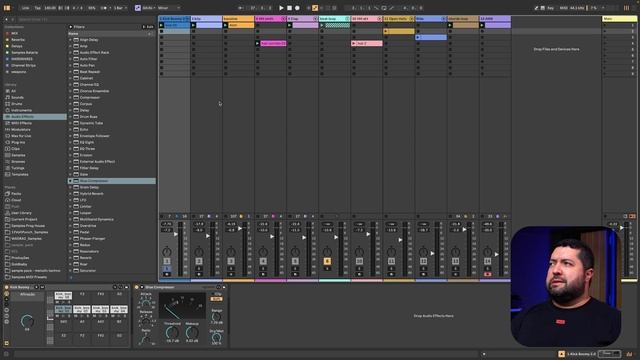Arm the arrangement Record button

pyautogui.click(x=297, y=8)
